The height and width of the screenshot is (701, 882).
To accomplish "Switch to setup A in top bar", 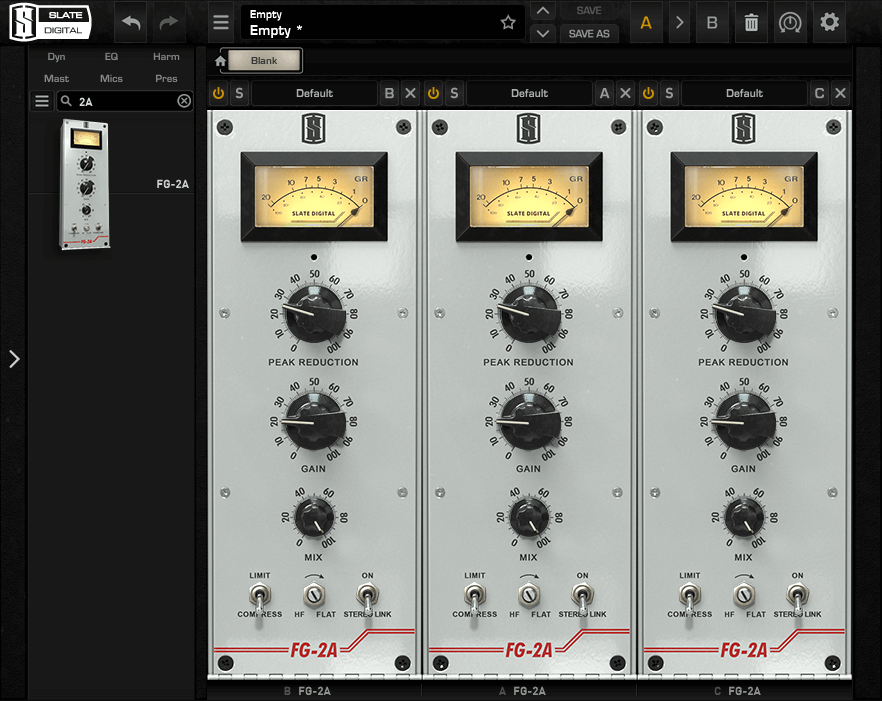I will 646,23.
